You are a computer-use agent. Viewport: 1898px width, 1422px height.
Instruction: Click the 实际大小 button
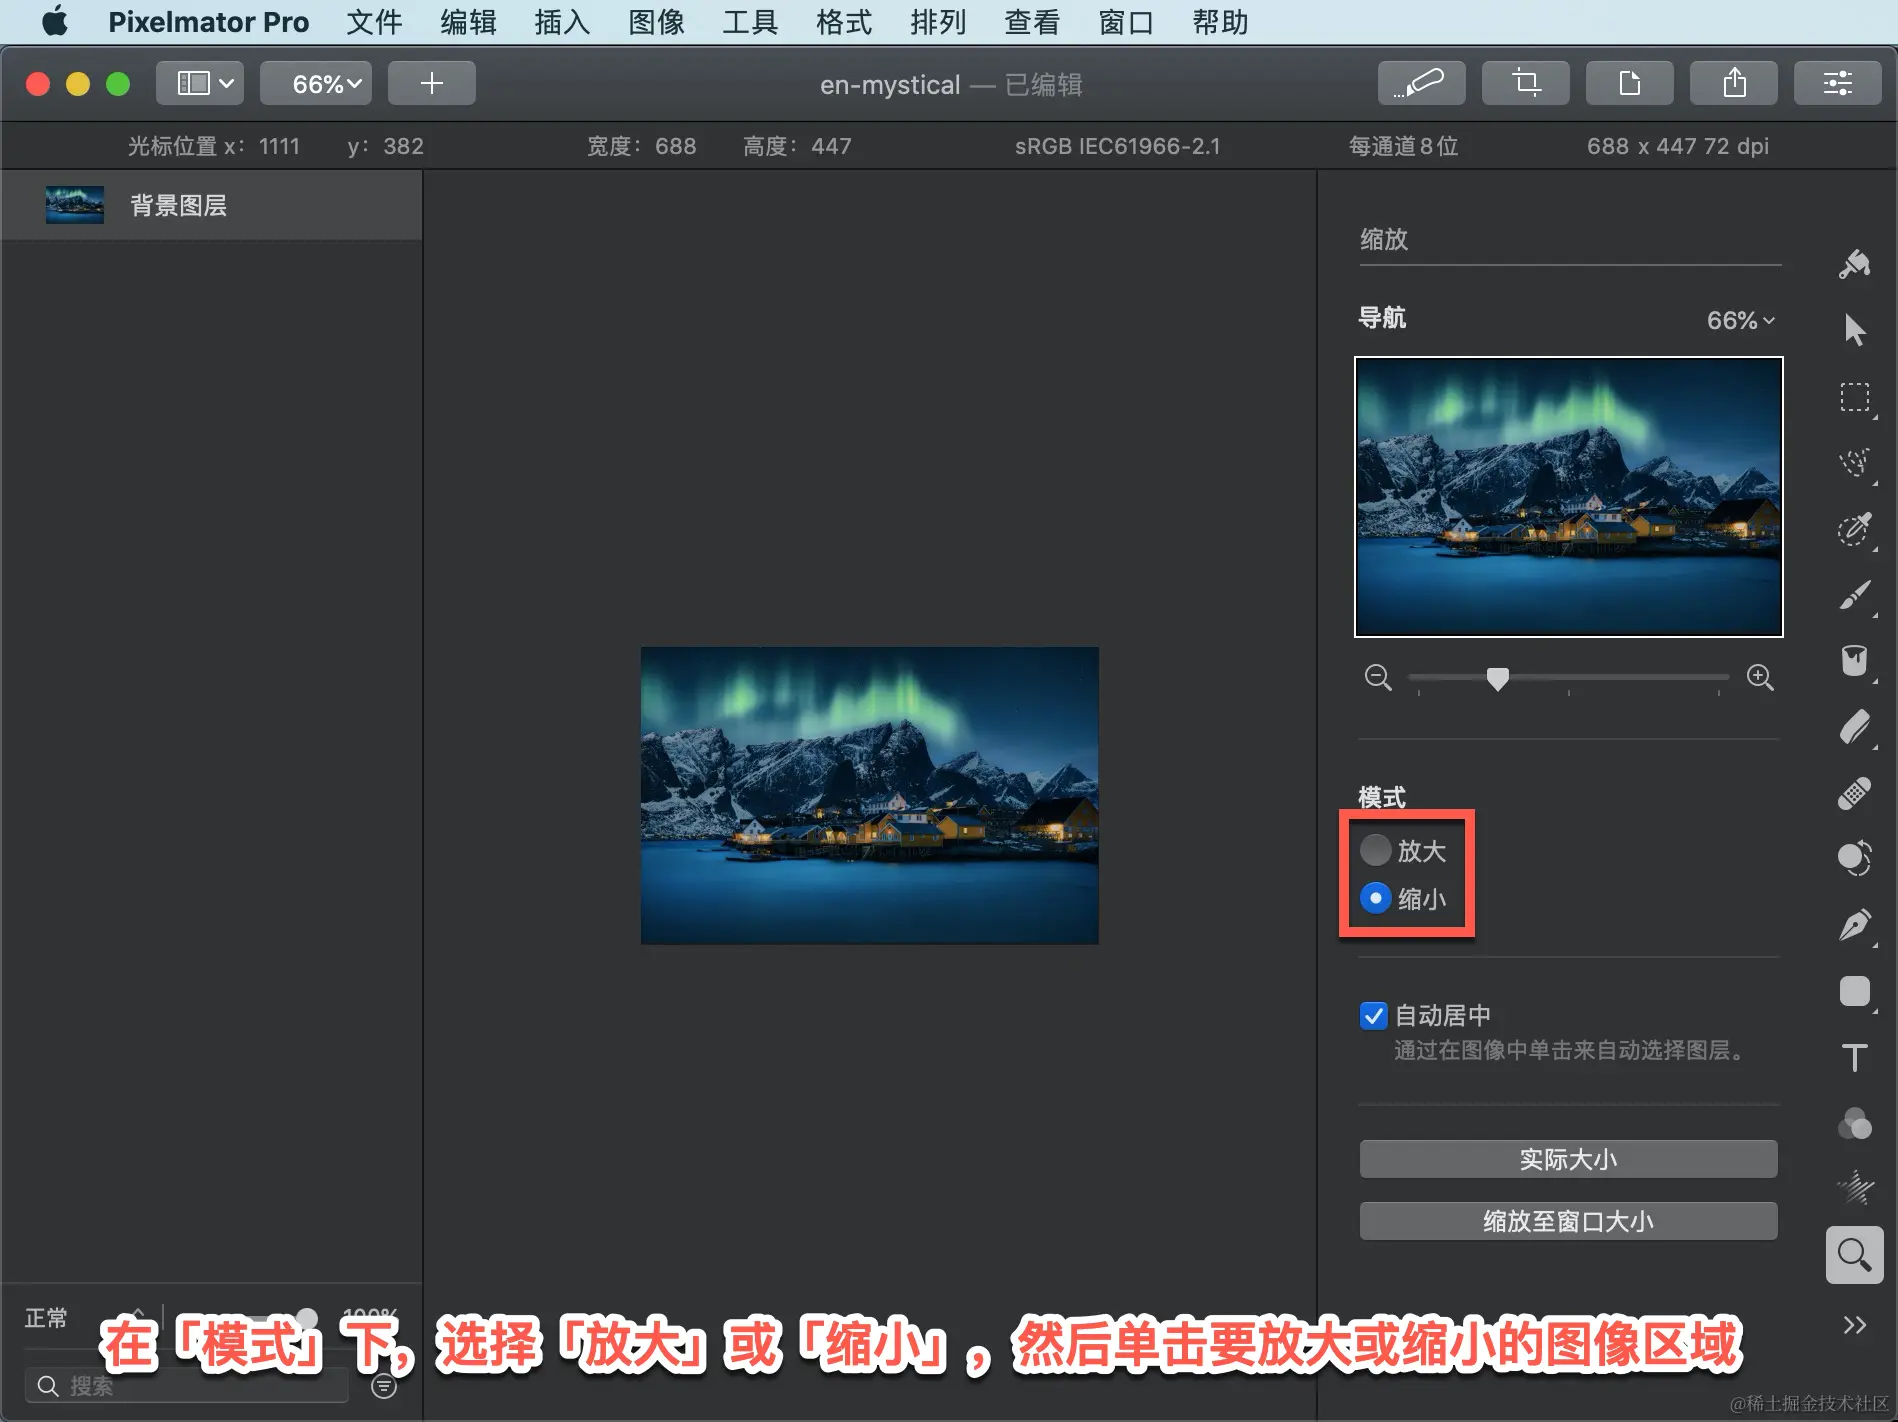click(x=1568, y=1159)
